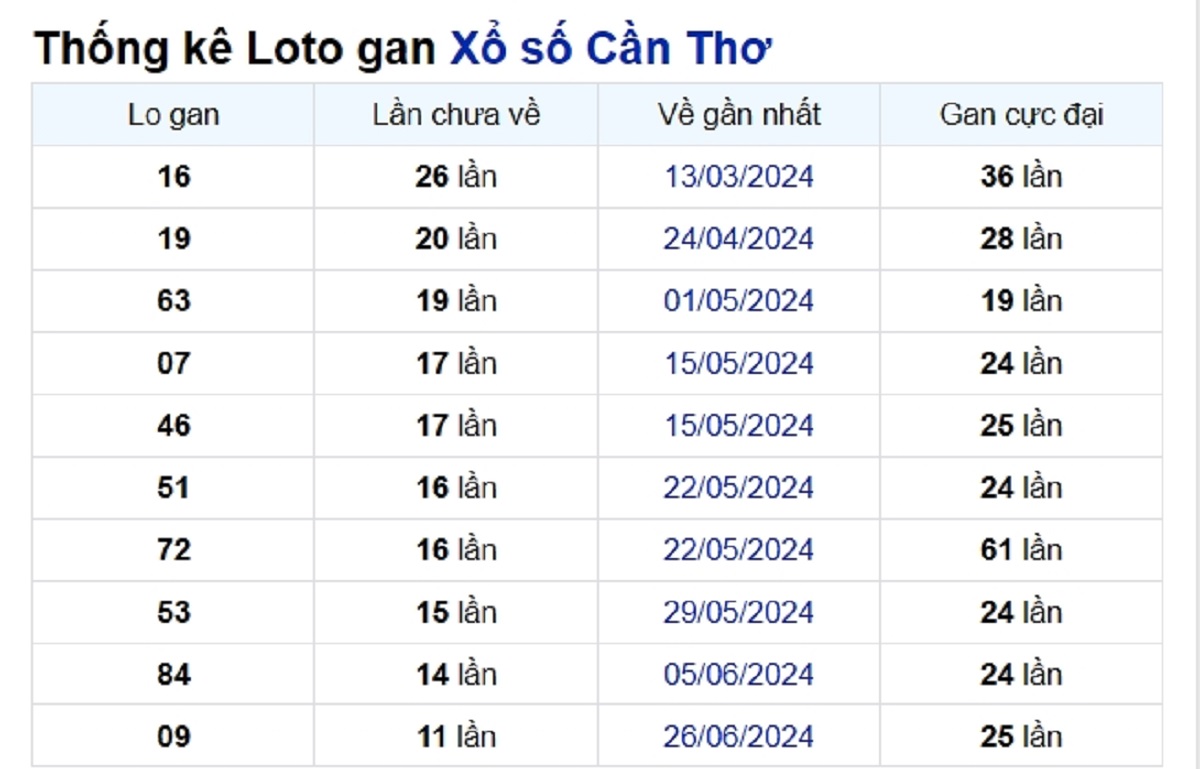1200x769 pixels.
Task: Select the Về gần nhất column header
Action: coord(739,114)
